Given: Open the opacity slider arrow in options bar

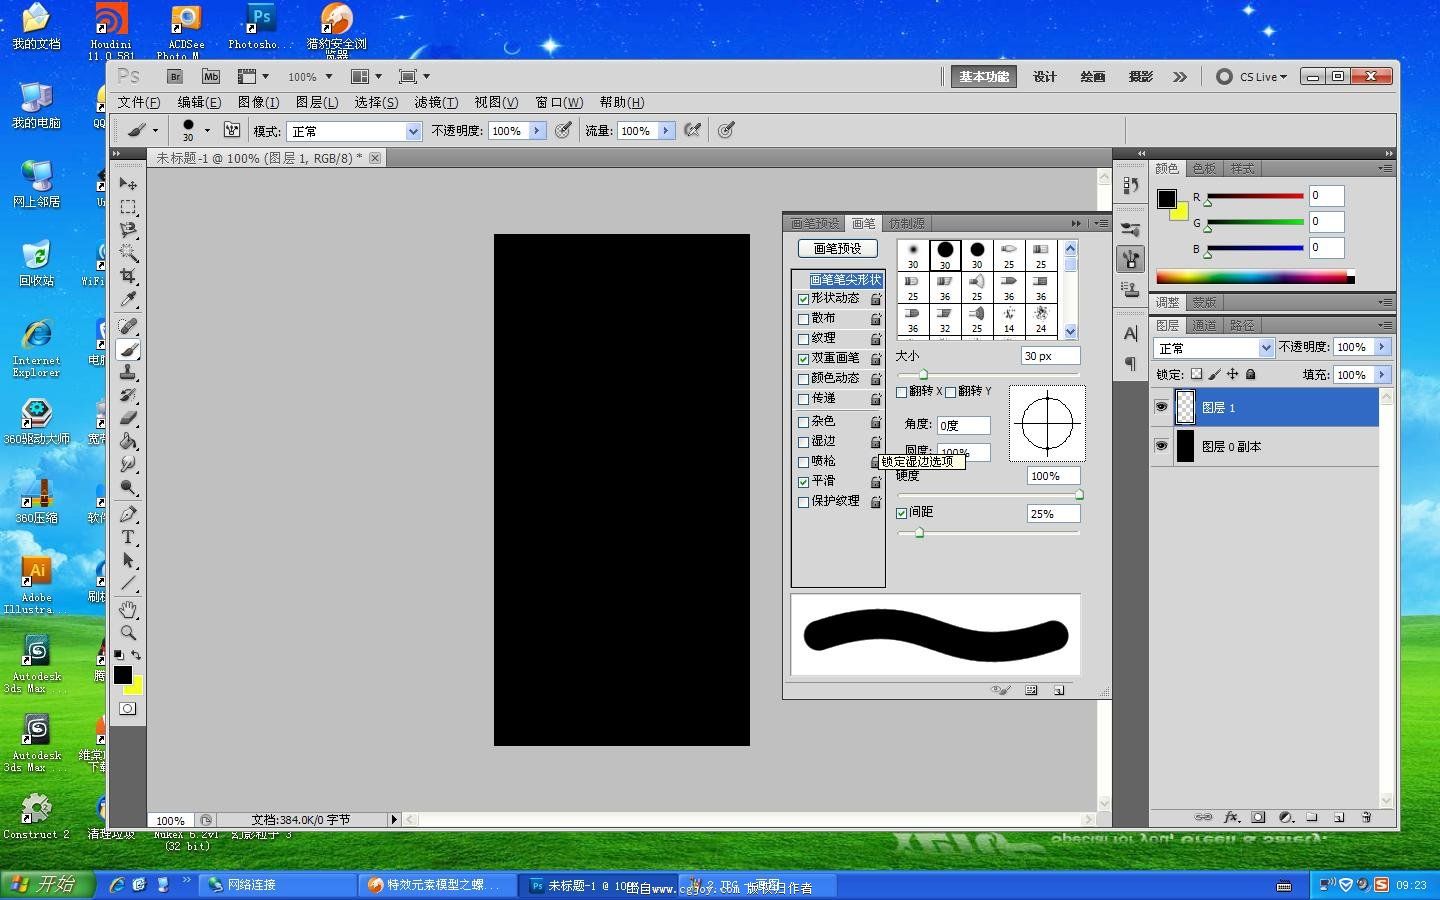Looking at the screenshot, I should 537,130.
